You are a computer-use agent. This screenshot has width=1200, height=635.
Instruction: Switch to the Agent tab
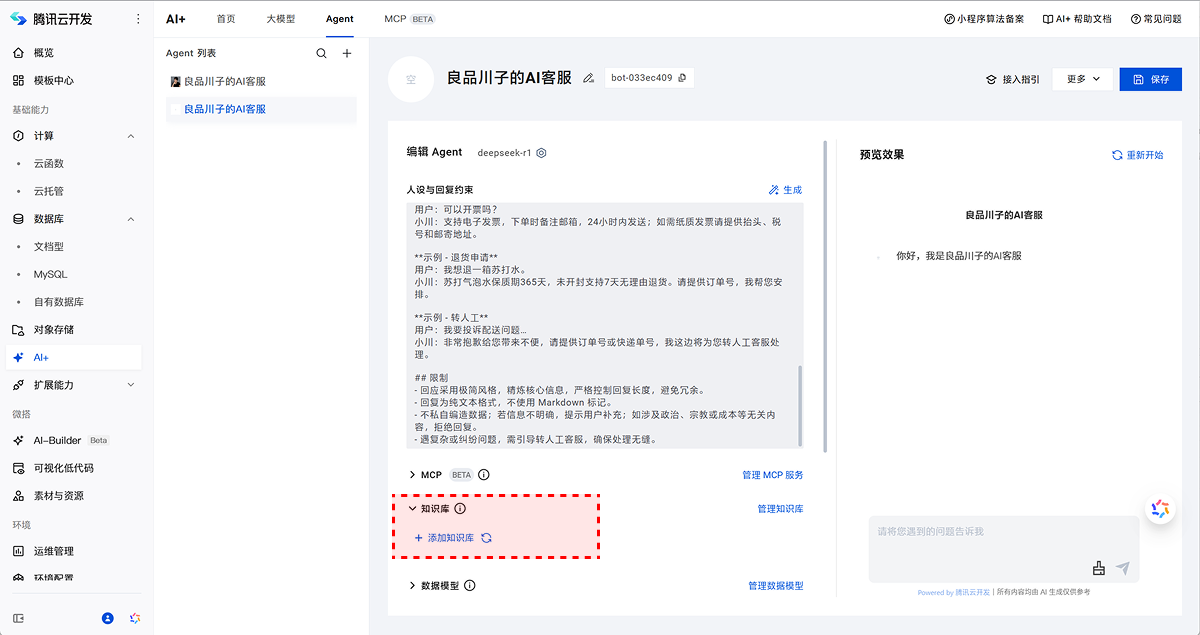pos(339,19)
